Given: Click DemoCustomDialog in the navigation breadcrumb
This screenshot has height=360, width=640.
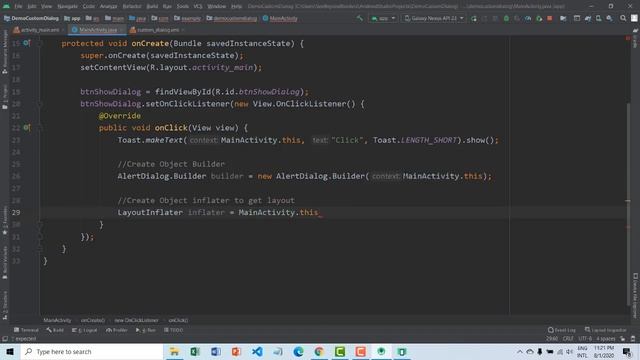Looking at the screenshot, I should pos(31,18).
